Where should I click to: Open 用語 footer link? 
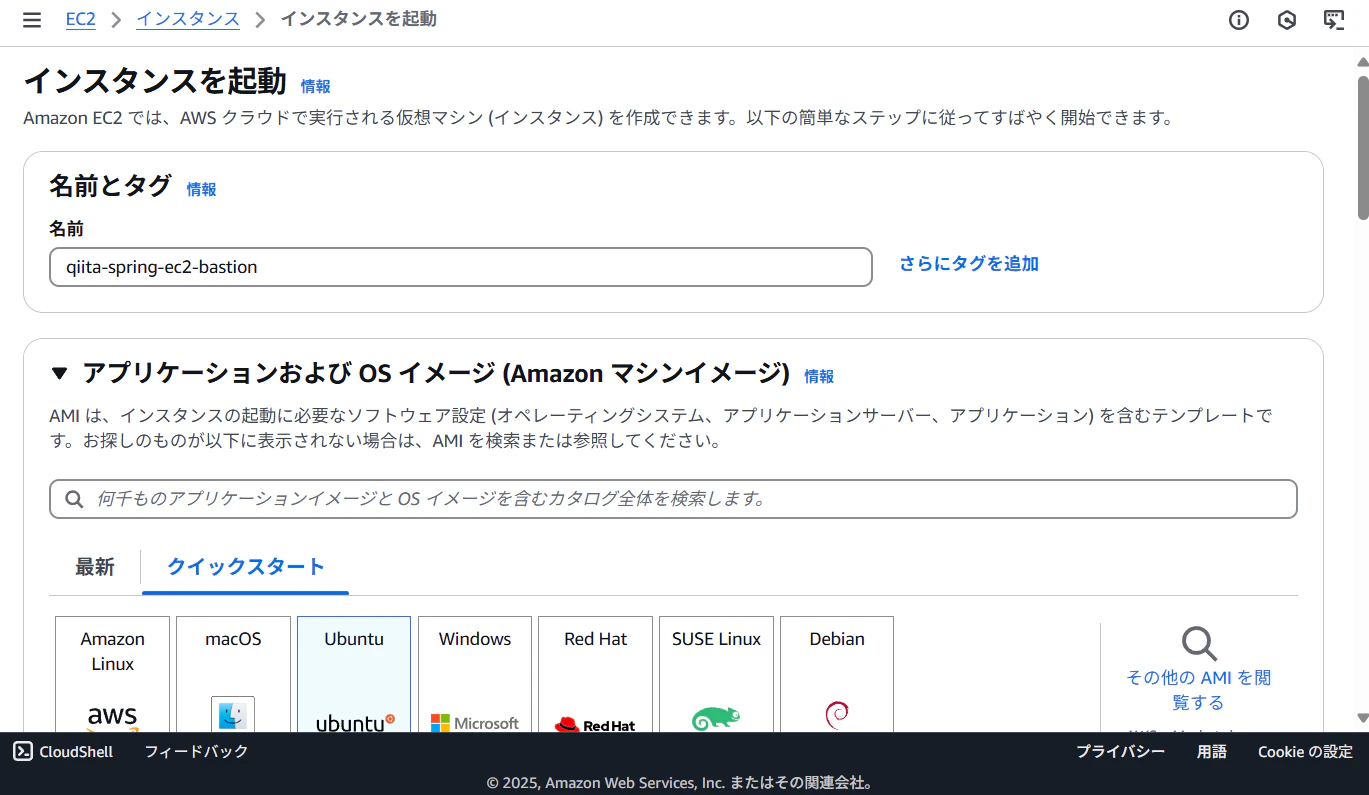pyautogui.click(x=1212, y=752)
